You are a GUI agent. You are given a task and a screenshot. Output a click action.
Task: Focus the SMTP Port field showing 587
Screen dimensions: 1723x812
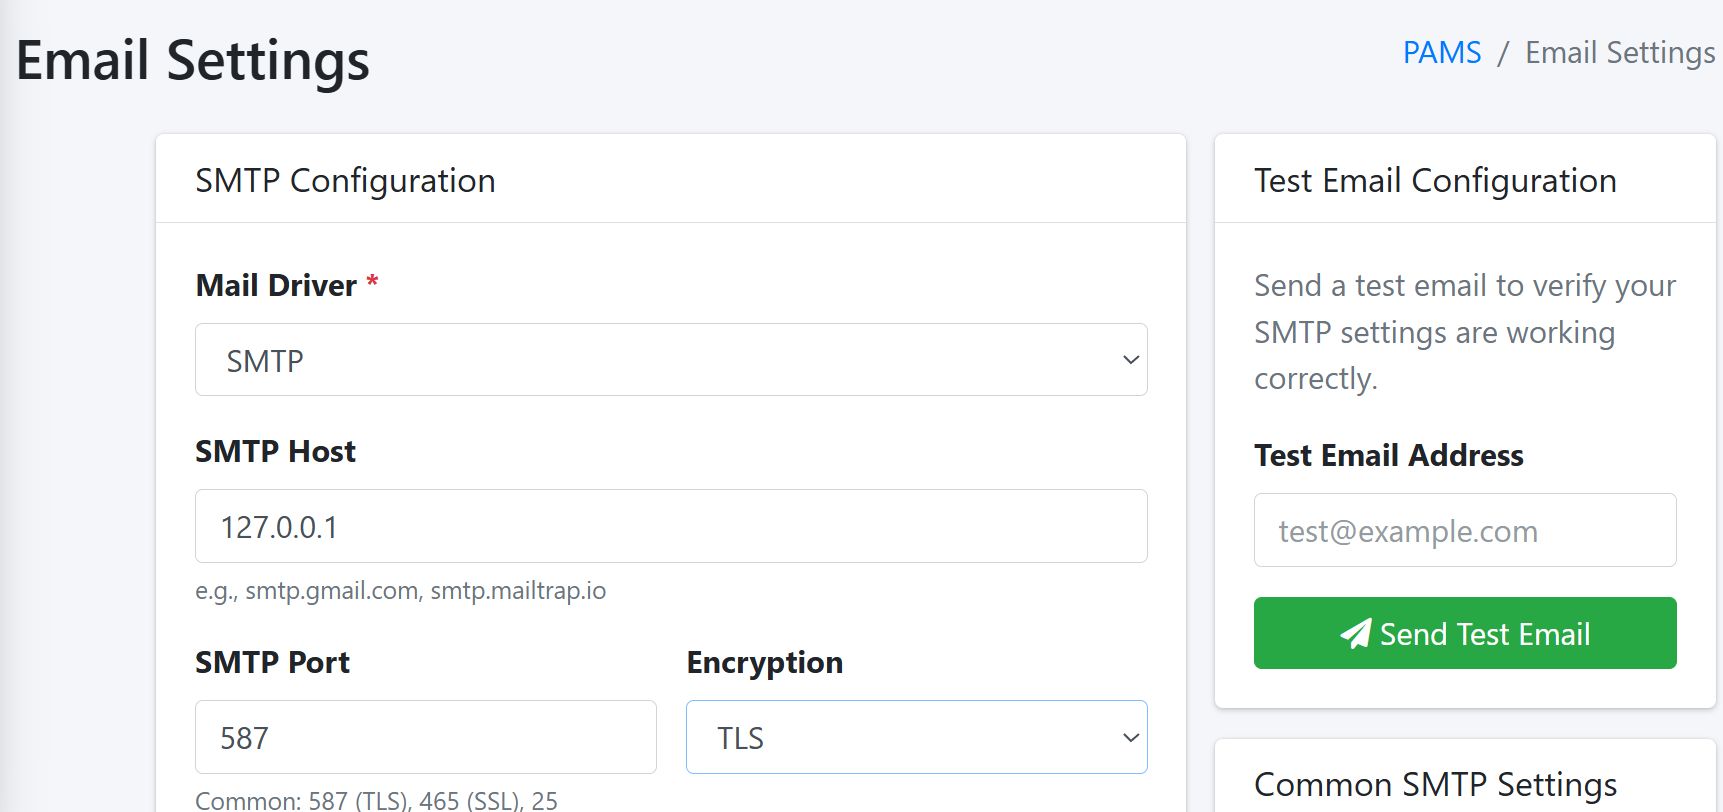pyautogui.click(x=425, y=738)
